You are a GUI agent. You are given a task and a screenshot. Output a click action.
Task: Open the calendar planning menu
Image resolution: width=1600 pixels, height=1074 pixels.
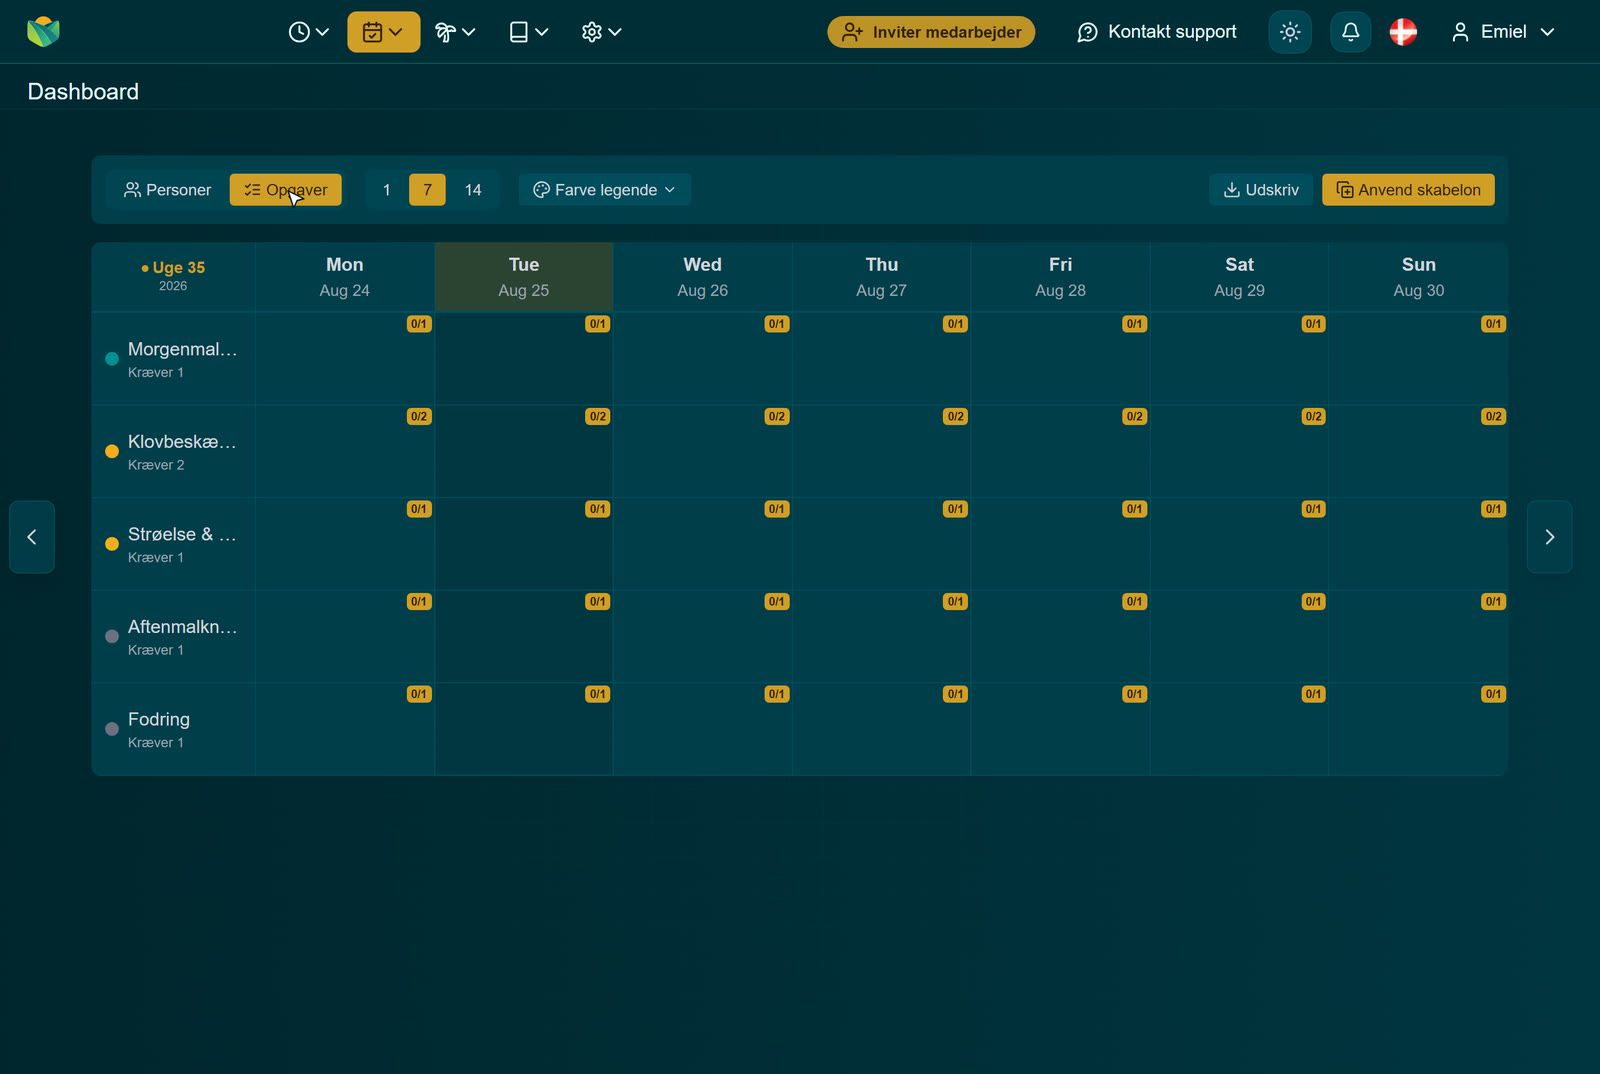[383, 32]
